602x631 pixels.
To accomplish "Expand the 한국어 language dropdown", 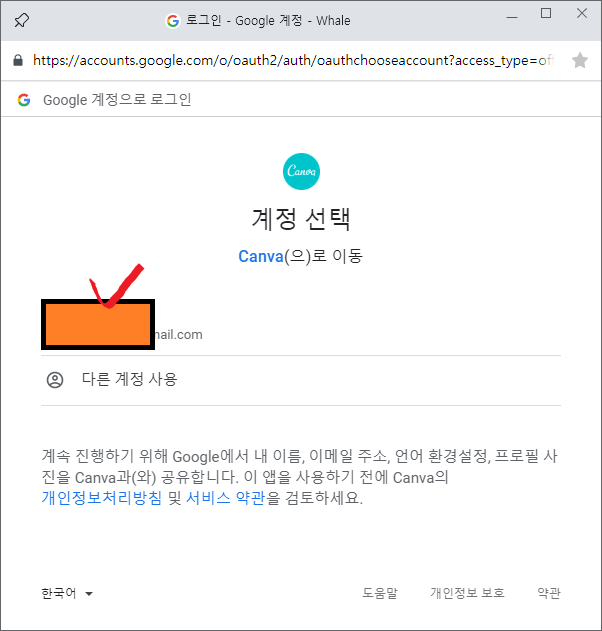I will point(67,593).
